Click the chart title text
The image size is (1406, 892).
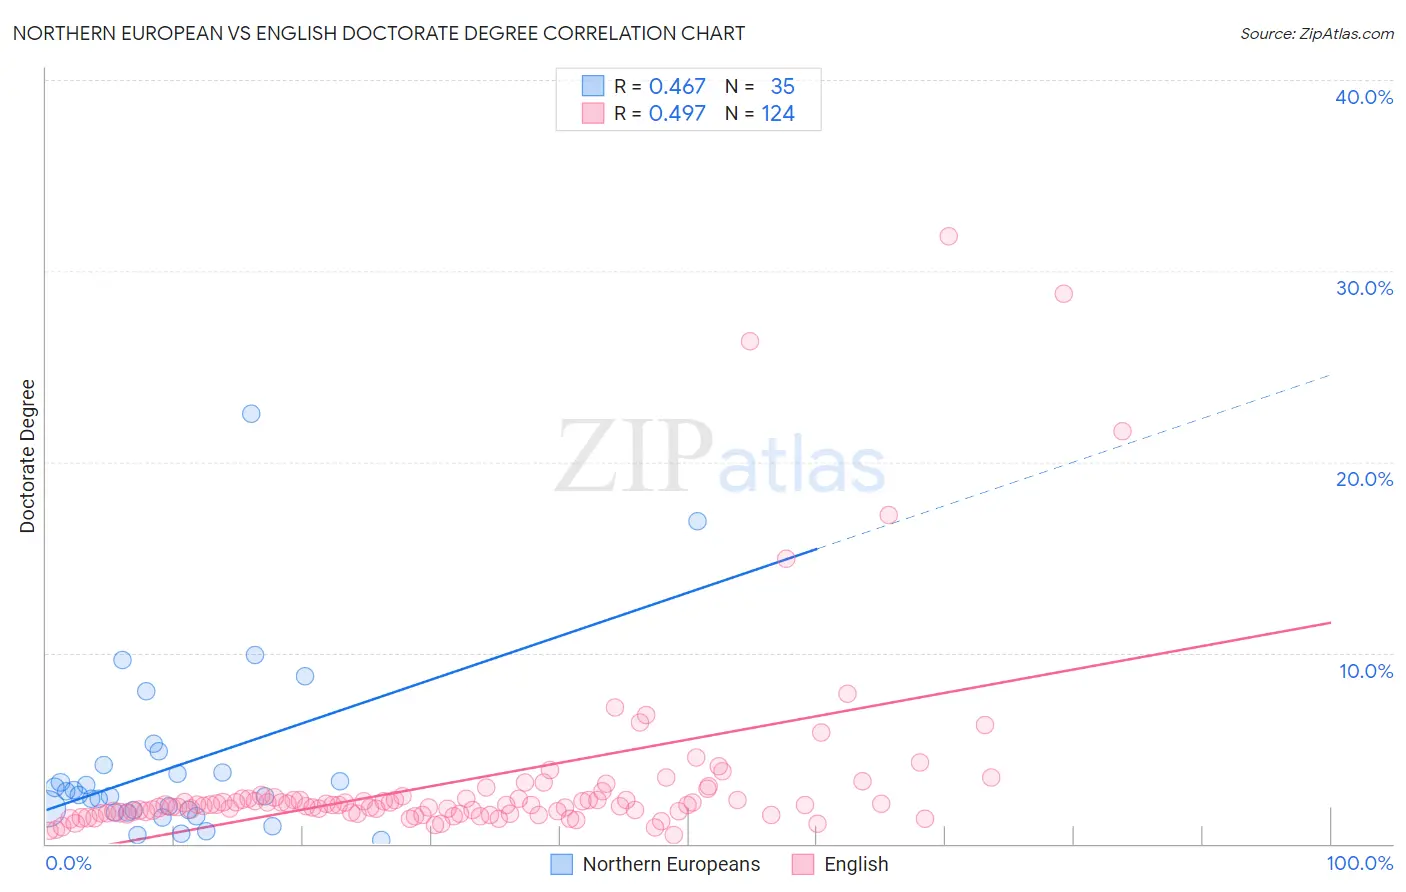379,33
